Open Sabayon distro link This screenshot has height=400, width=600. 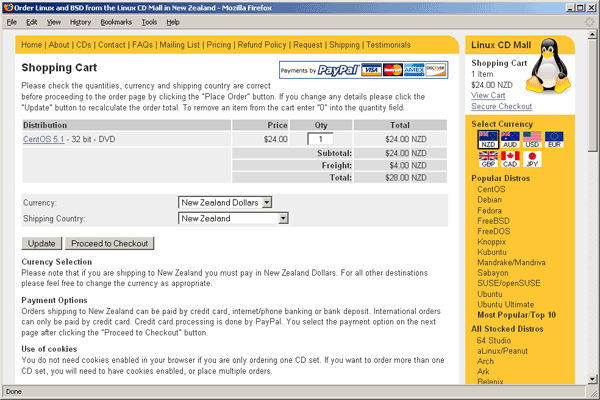pos(492,273)
